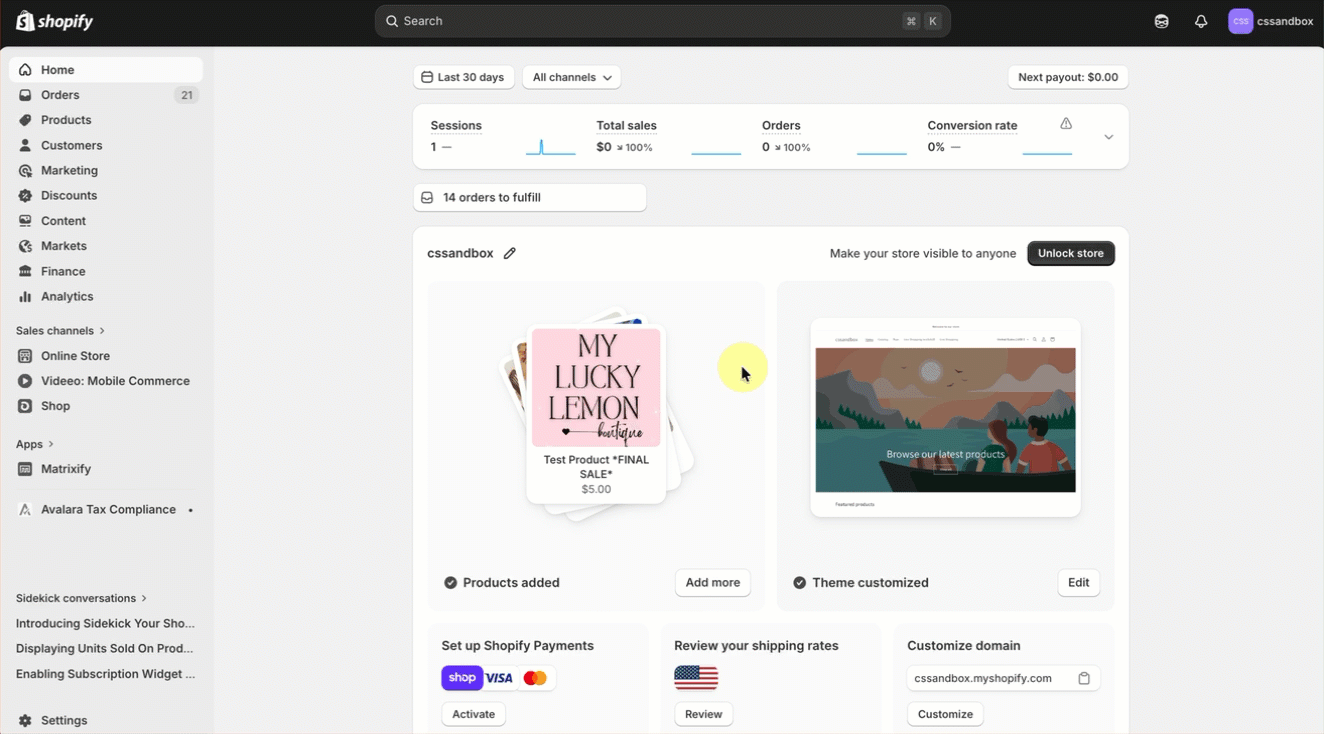Navigate to Analytics in the sidebar
The width and height of the screenshot is (1324, 734).
(67, 296)
